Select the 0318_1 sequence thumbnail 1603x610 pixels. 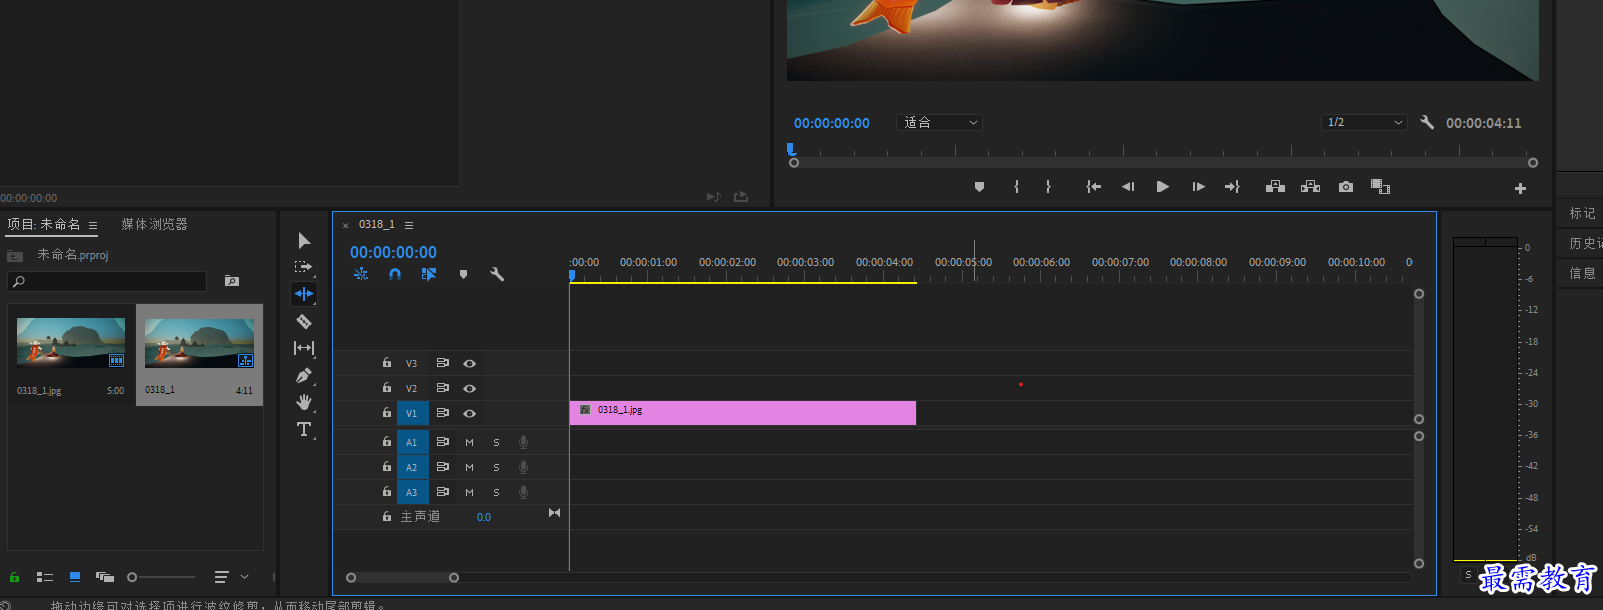(x=199, y=343)
